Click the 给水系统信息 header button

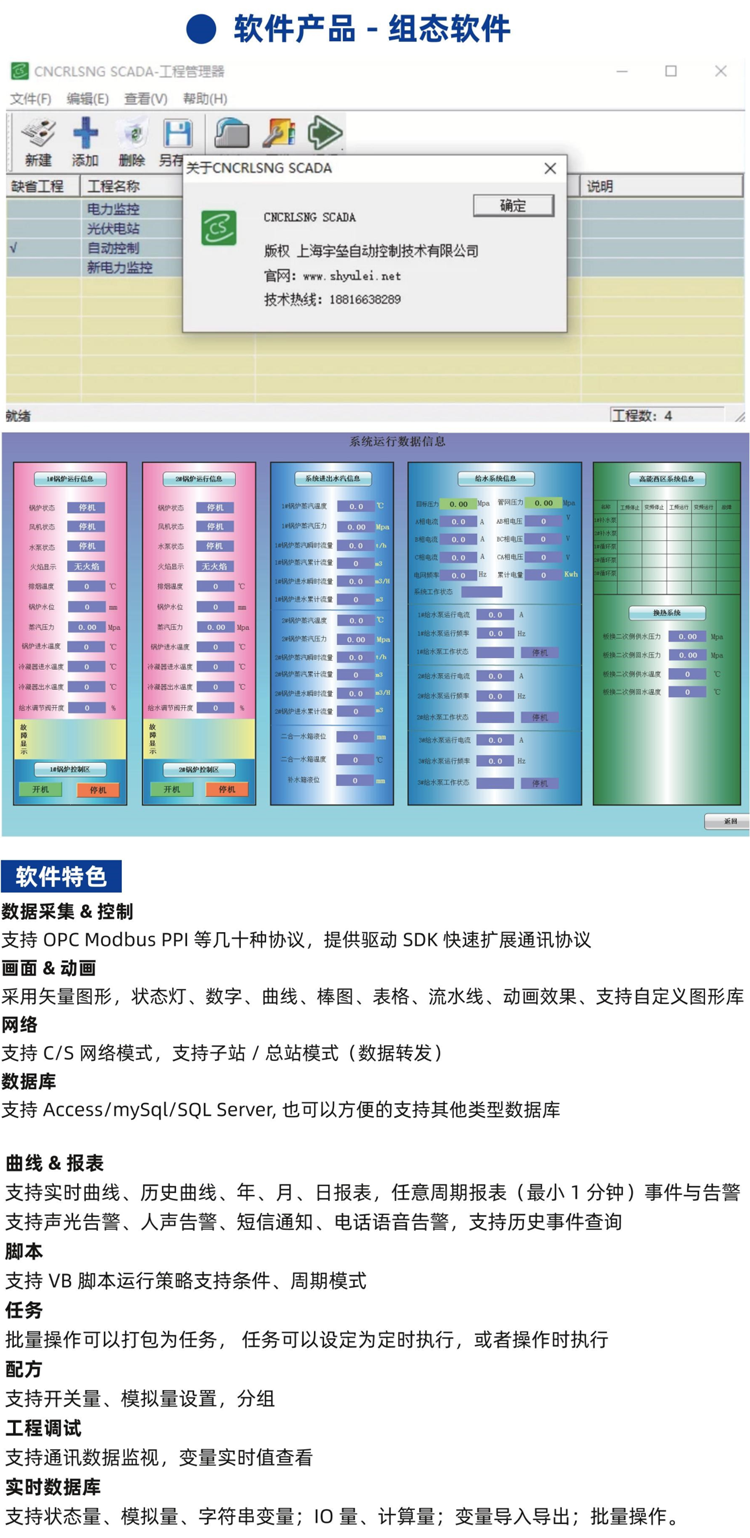pos(495,478)
